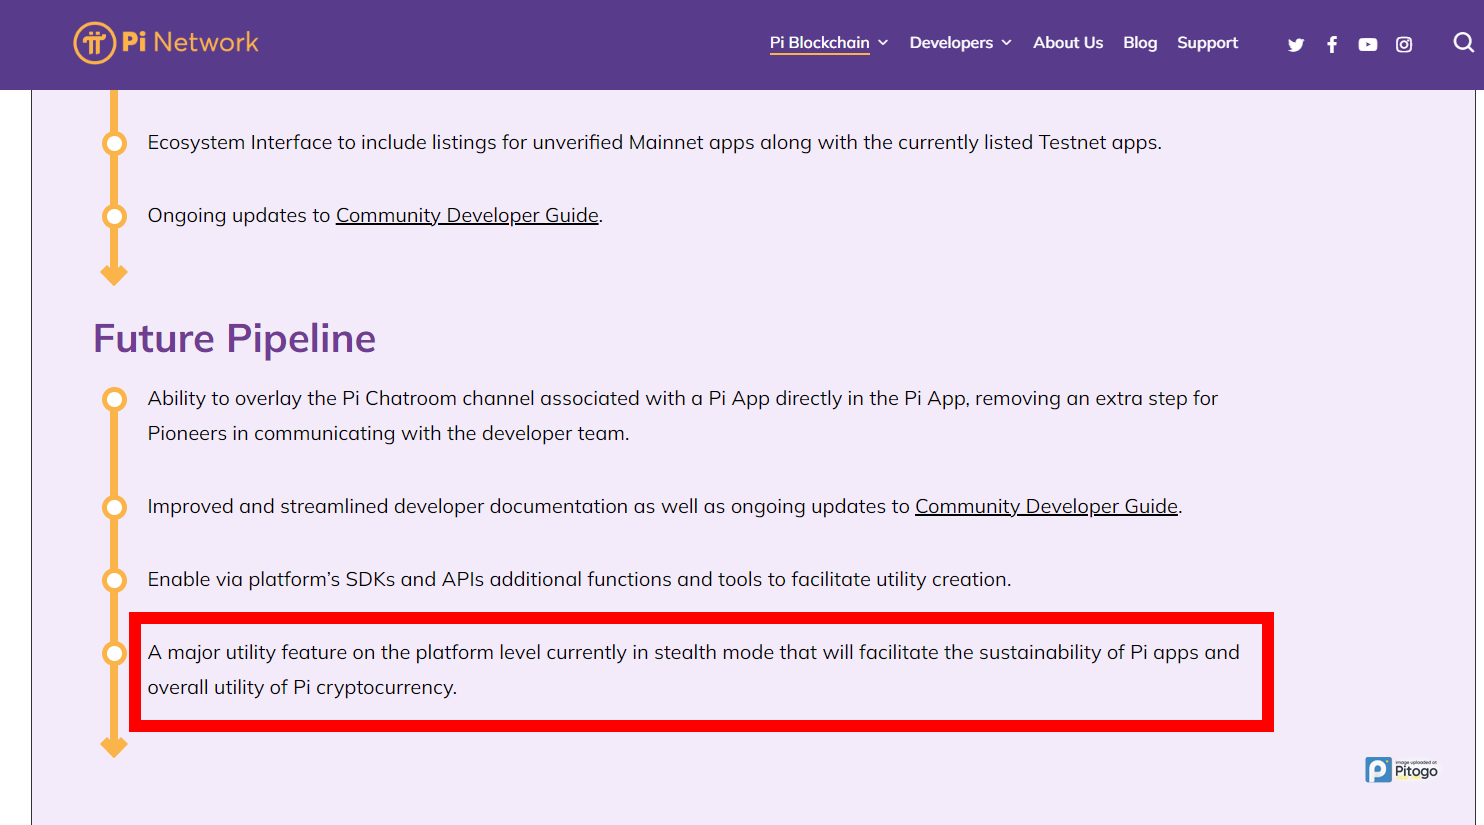Click the Pitogo watermark logo
This screenshot has width=1484, height=825.
tap(1401, 769)
